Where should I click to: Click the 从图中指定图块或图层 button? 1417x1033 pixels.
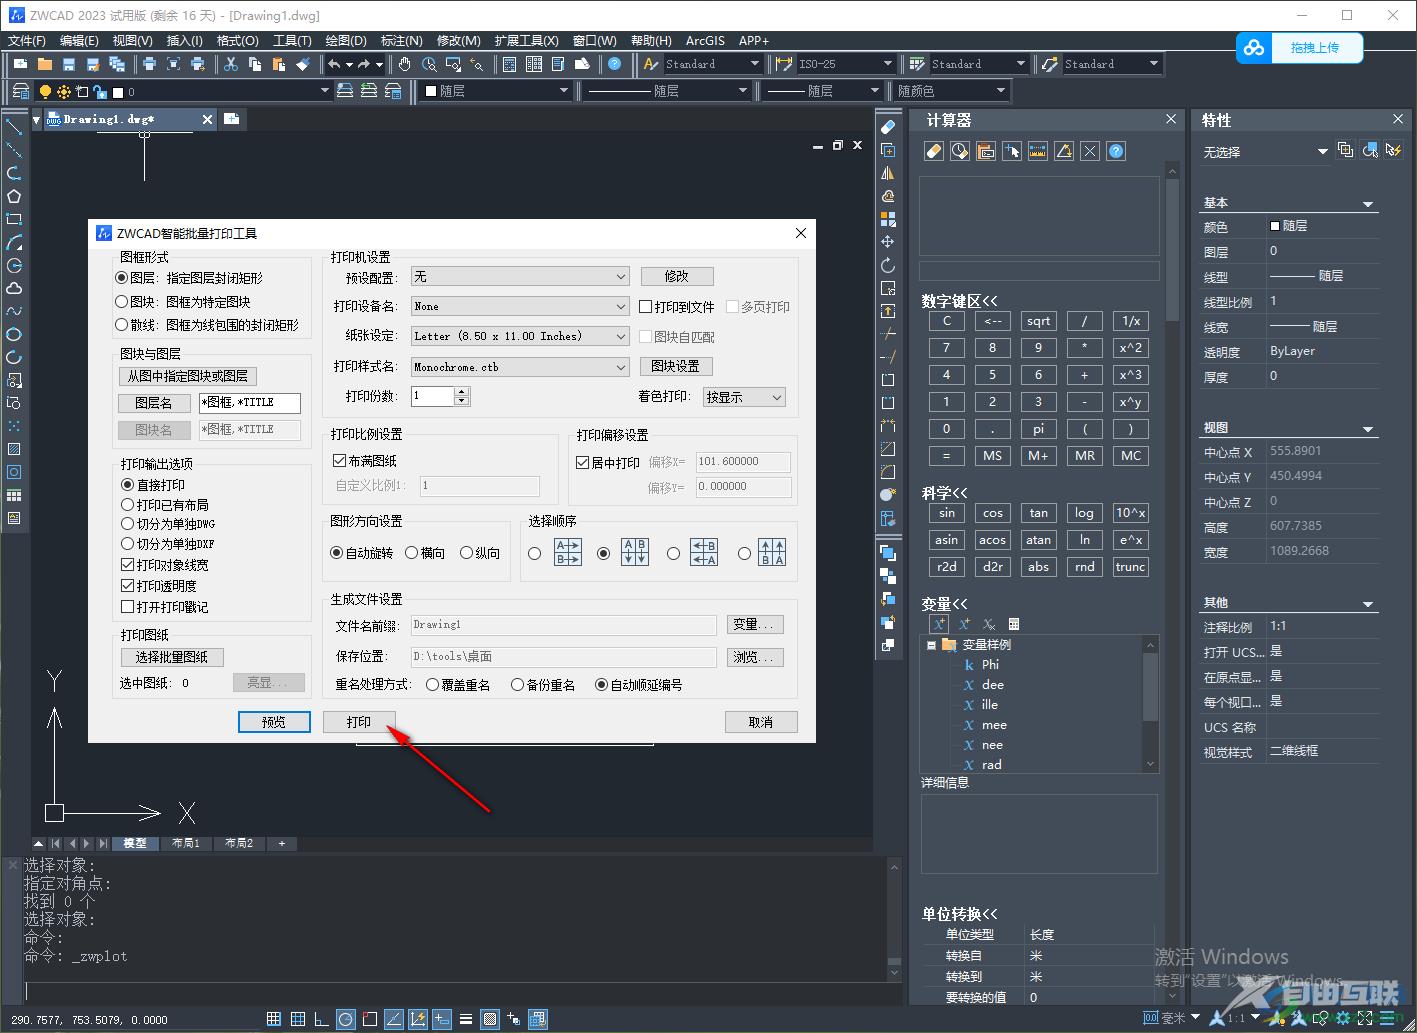(187, 376)
